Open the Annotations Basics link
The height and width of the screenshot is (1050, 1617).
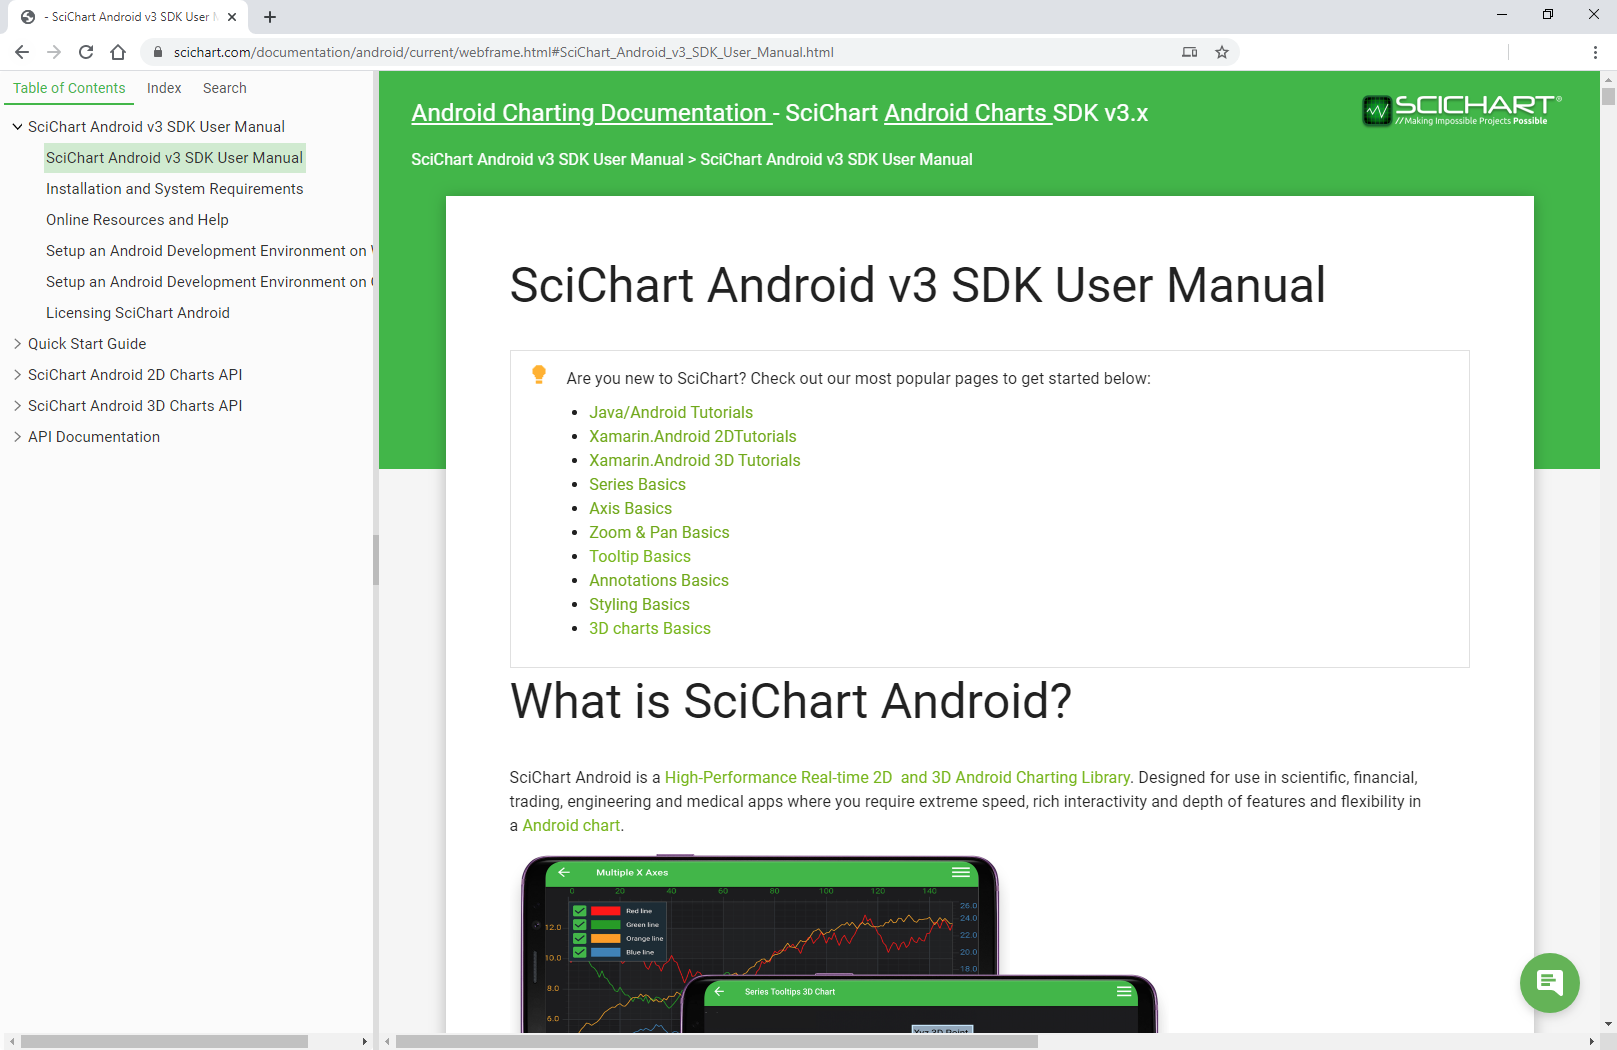coord(659,580)
